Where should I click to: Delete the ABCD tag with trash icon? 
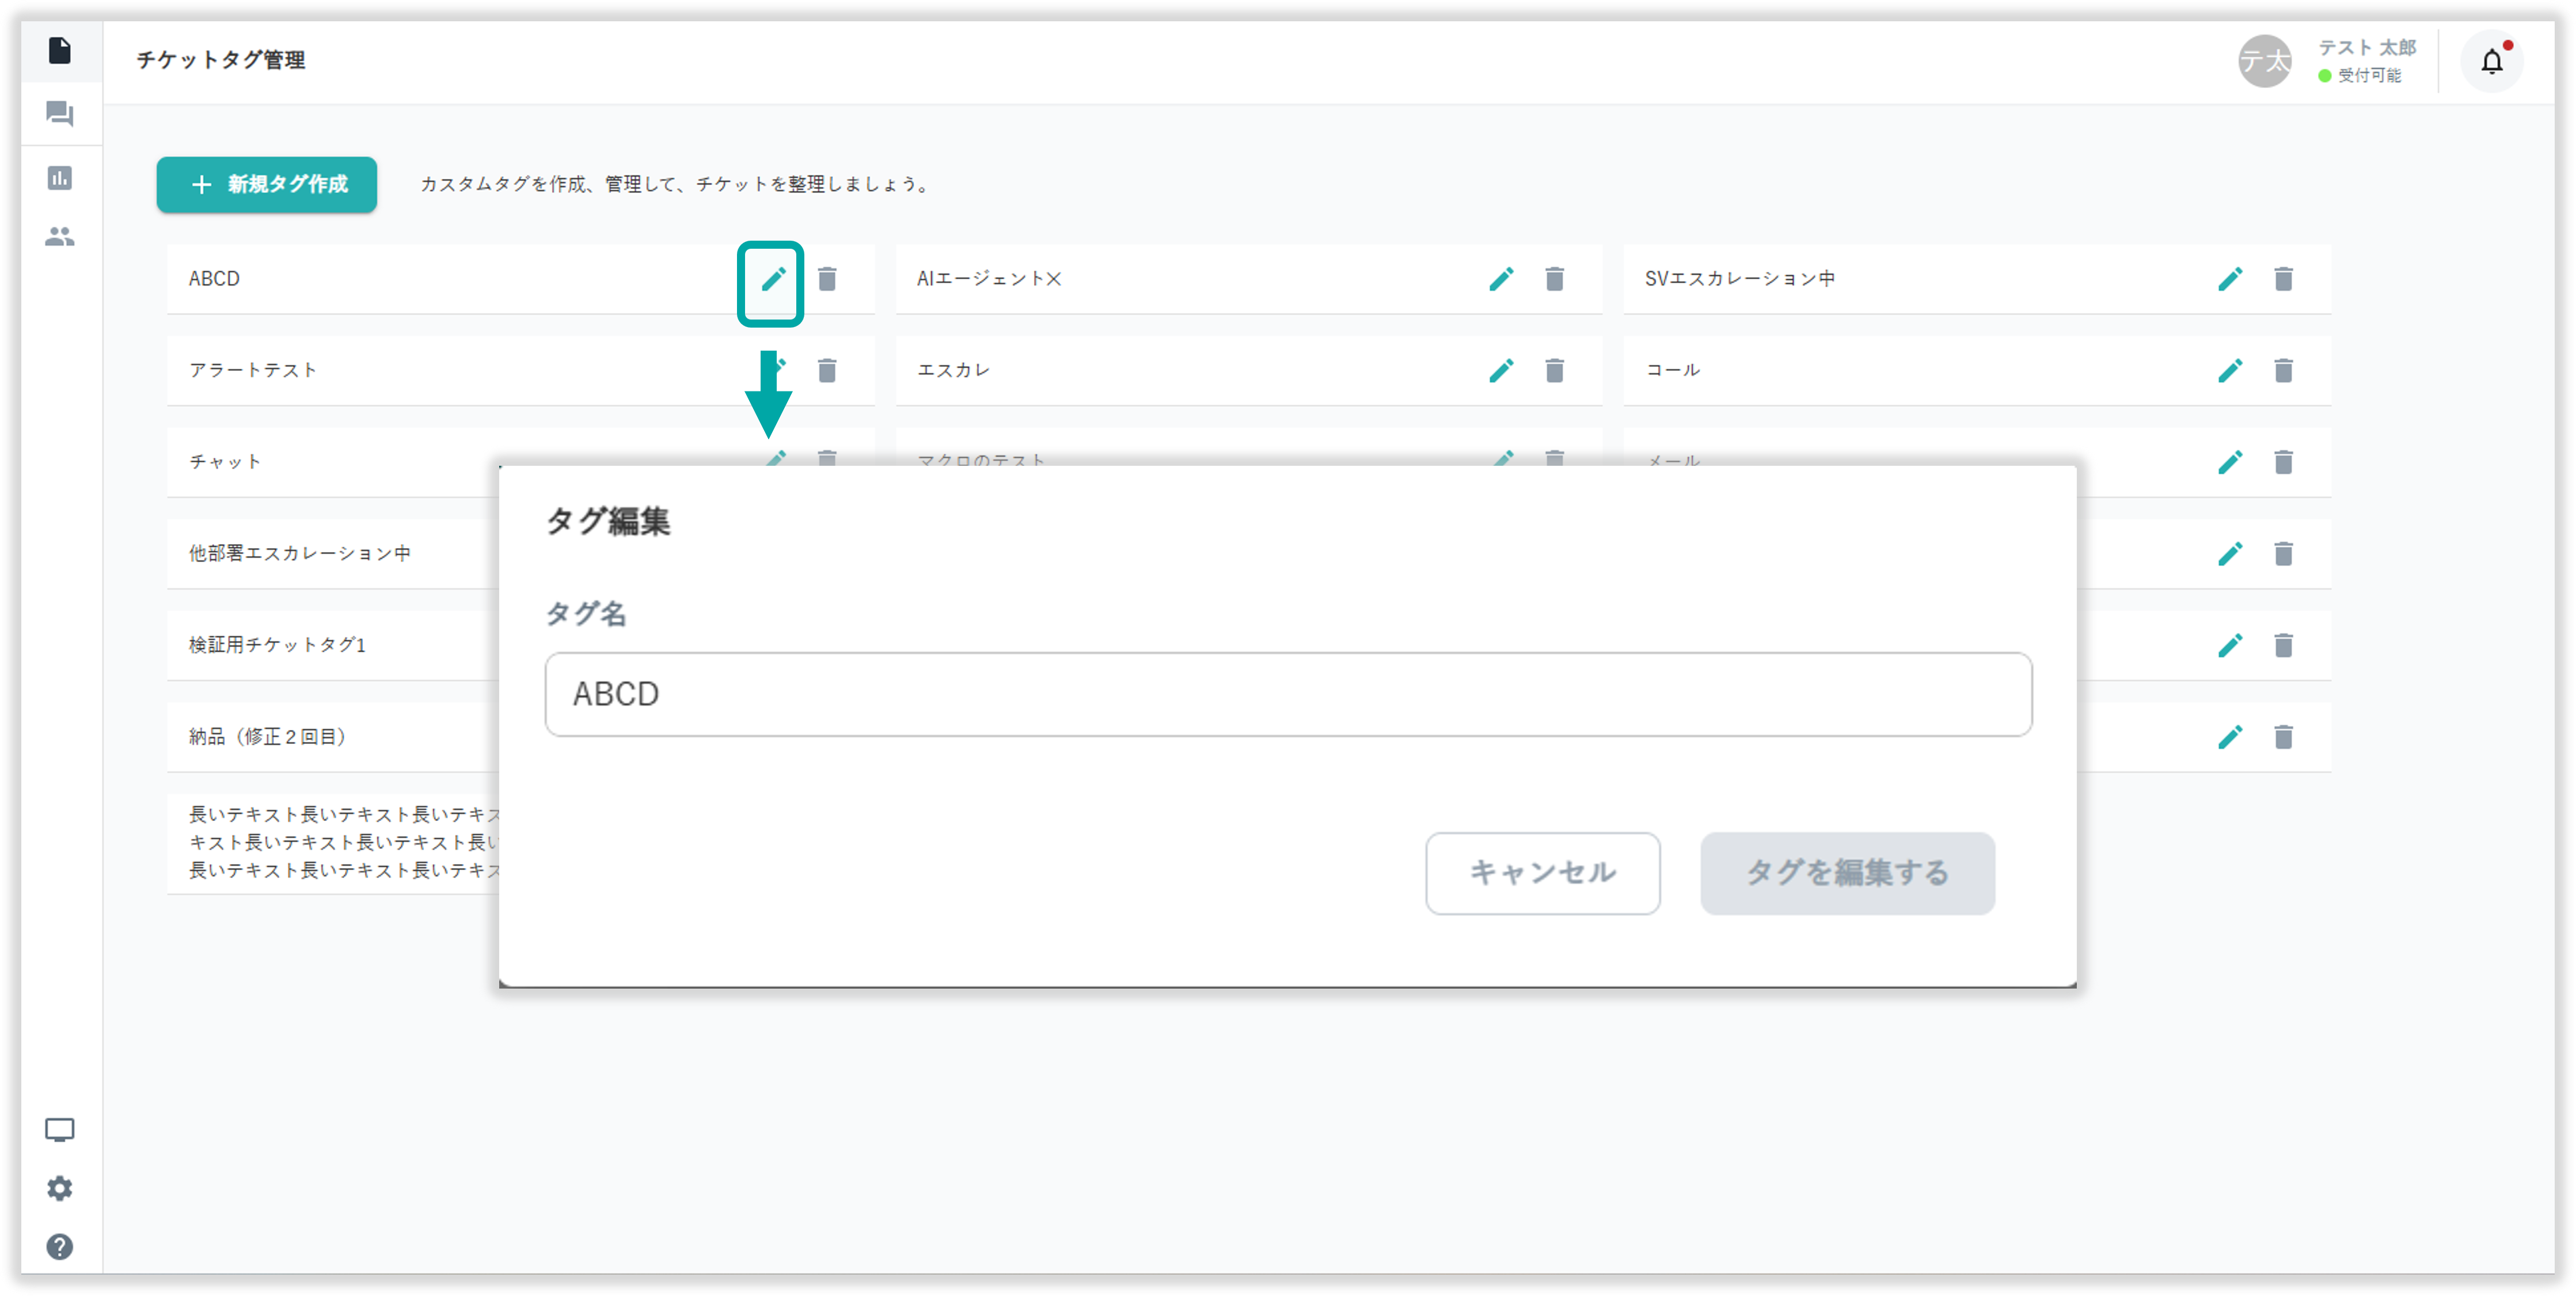827,279
